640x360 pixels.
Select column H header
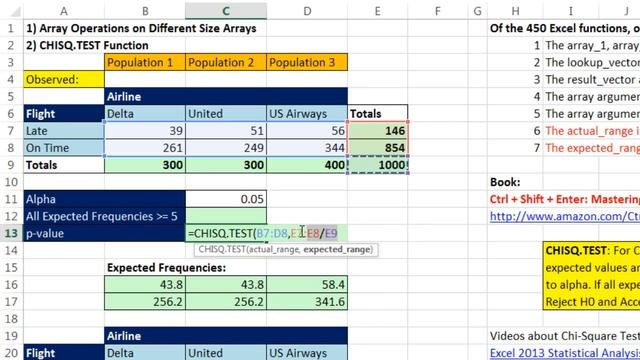tap(516, 11)
